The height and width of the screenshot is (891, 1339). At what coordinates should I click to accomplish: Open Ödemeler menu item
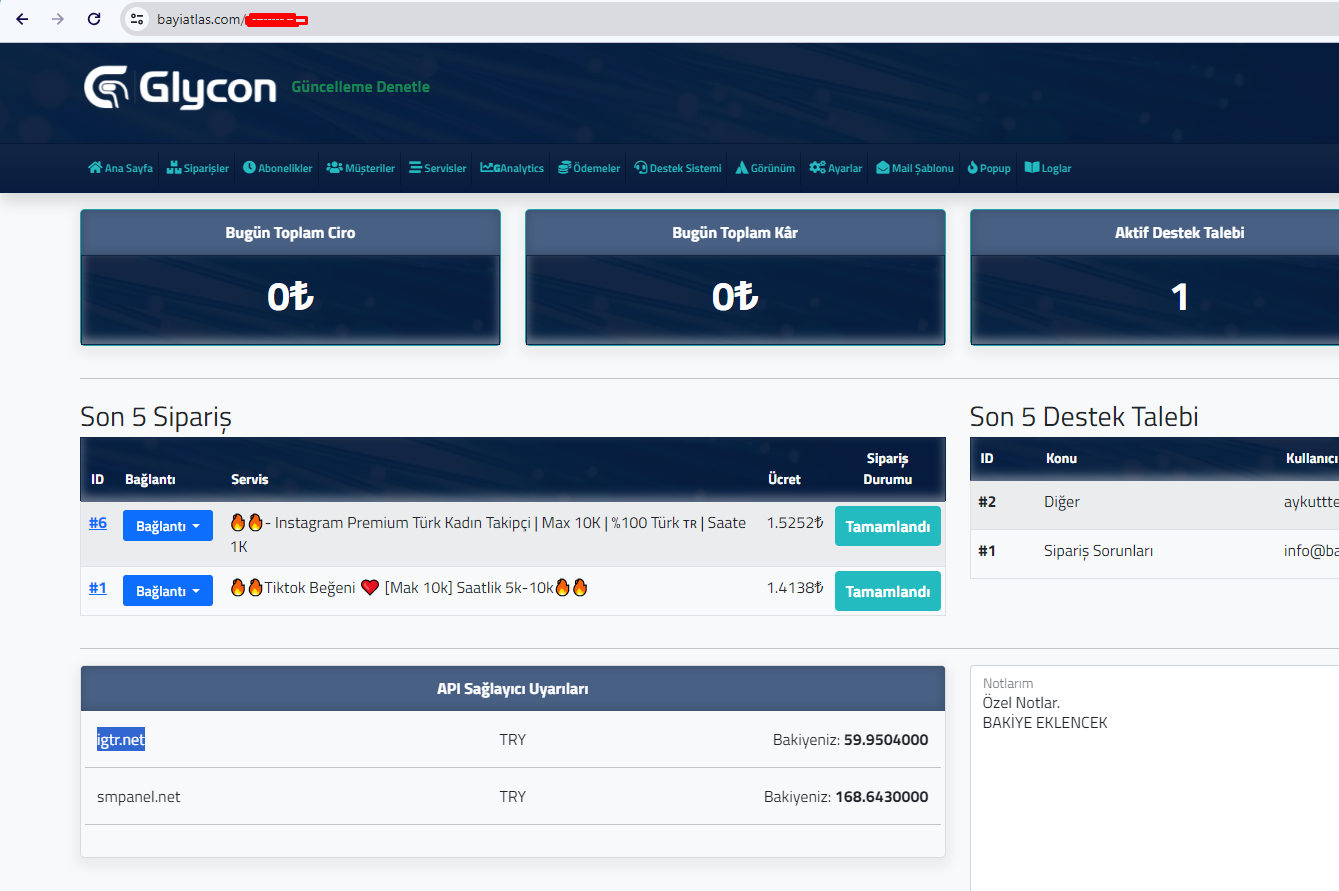pos(589,168)
